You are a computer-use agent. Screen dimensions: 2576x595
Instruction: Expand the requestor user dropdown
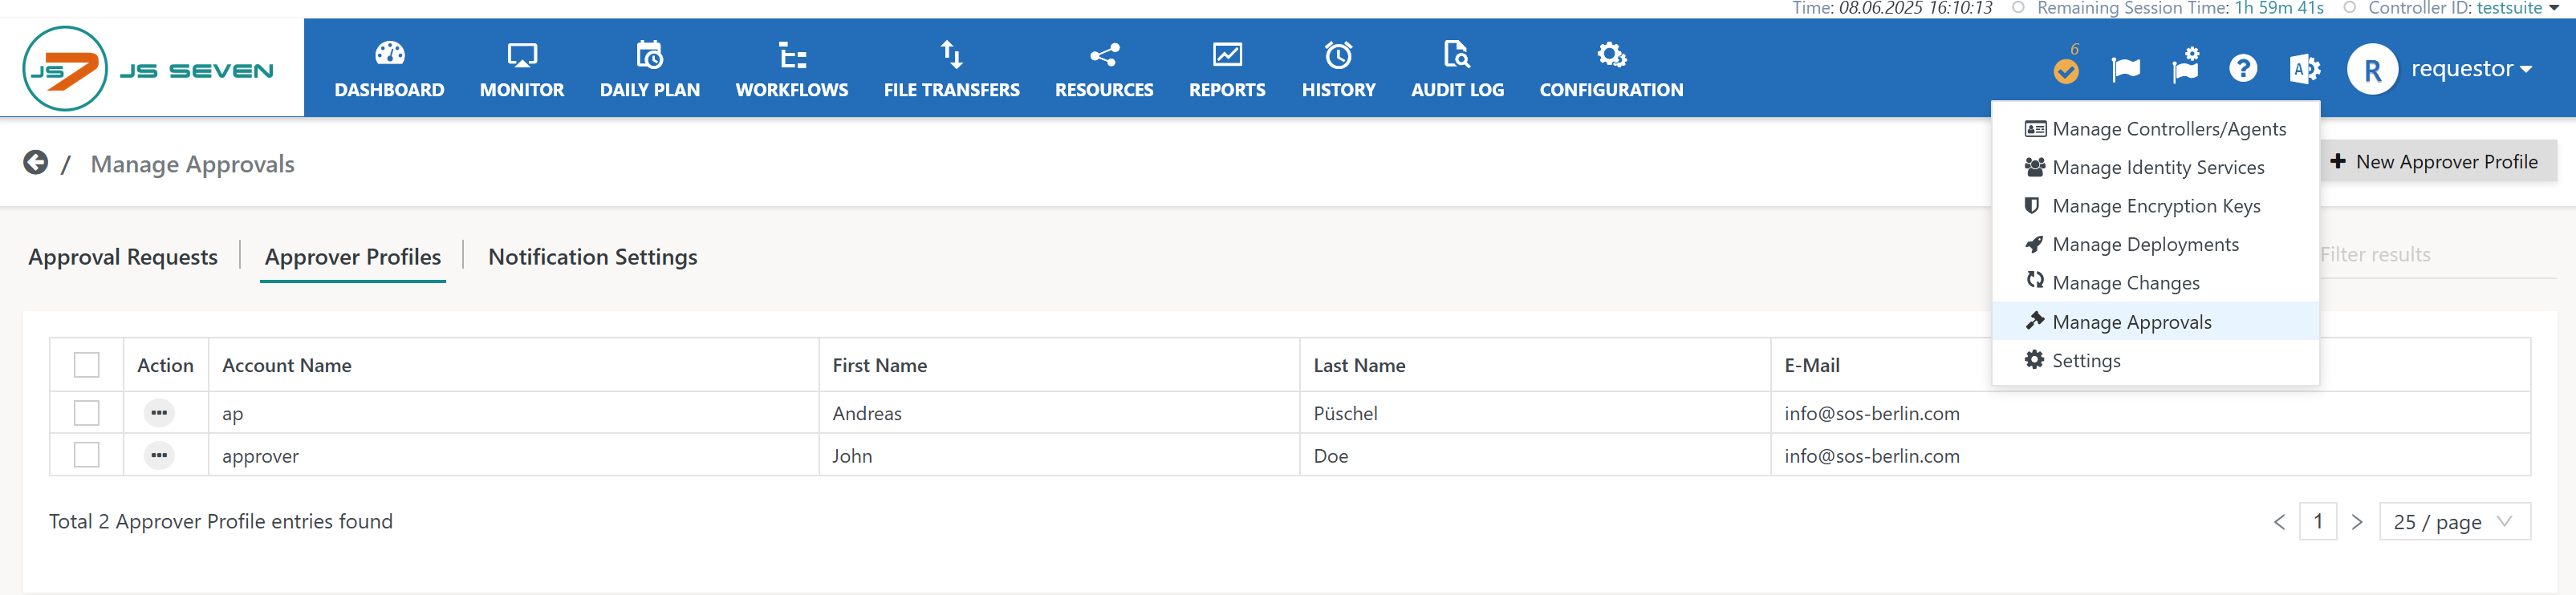tap(2471, 69)
